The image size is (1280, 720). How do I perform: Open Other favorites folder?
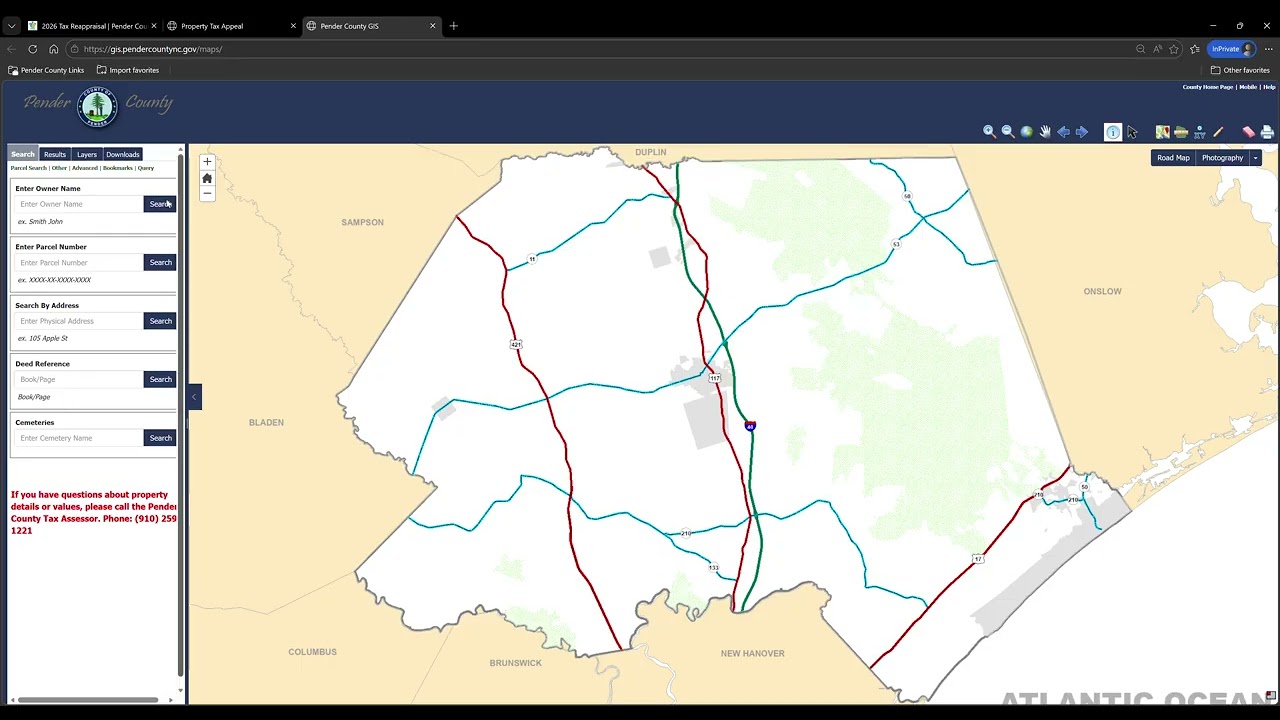coord(1240,70)
